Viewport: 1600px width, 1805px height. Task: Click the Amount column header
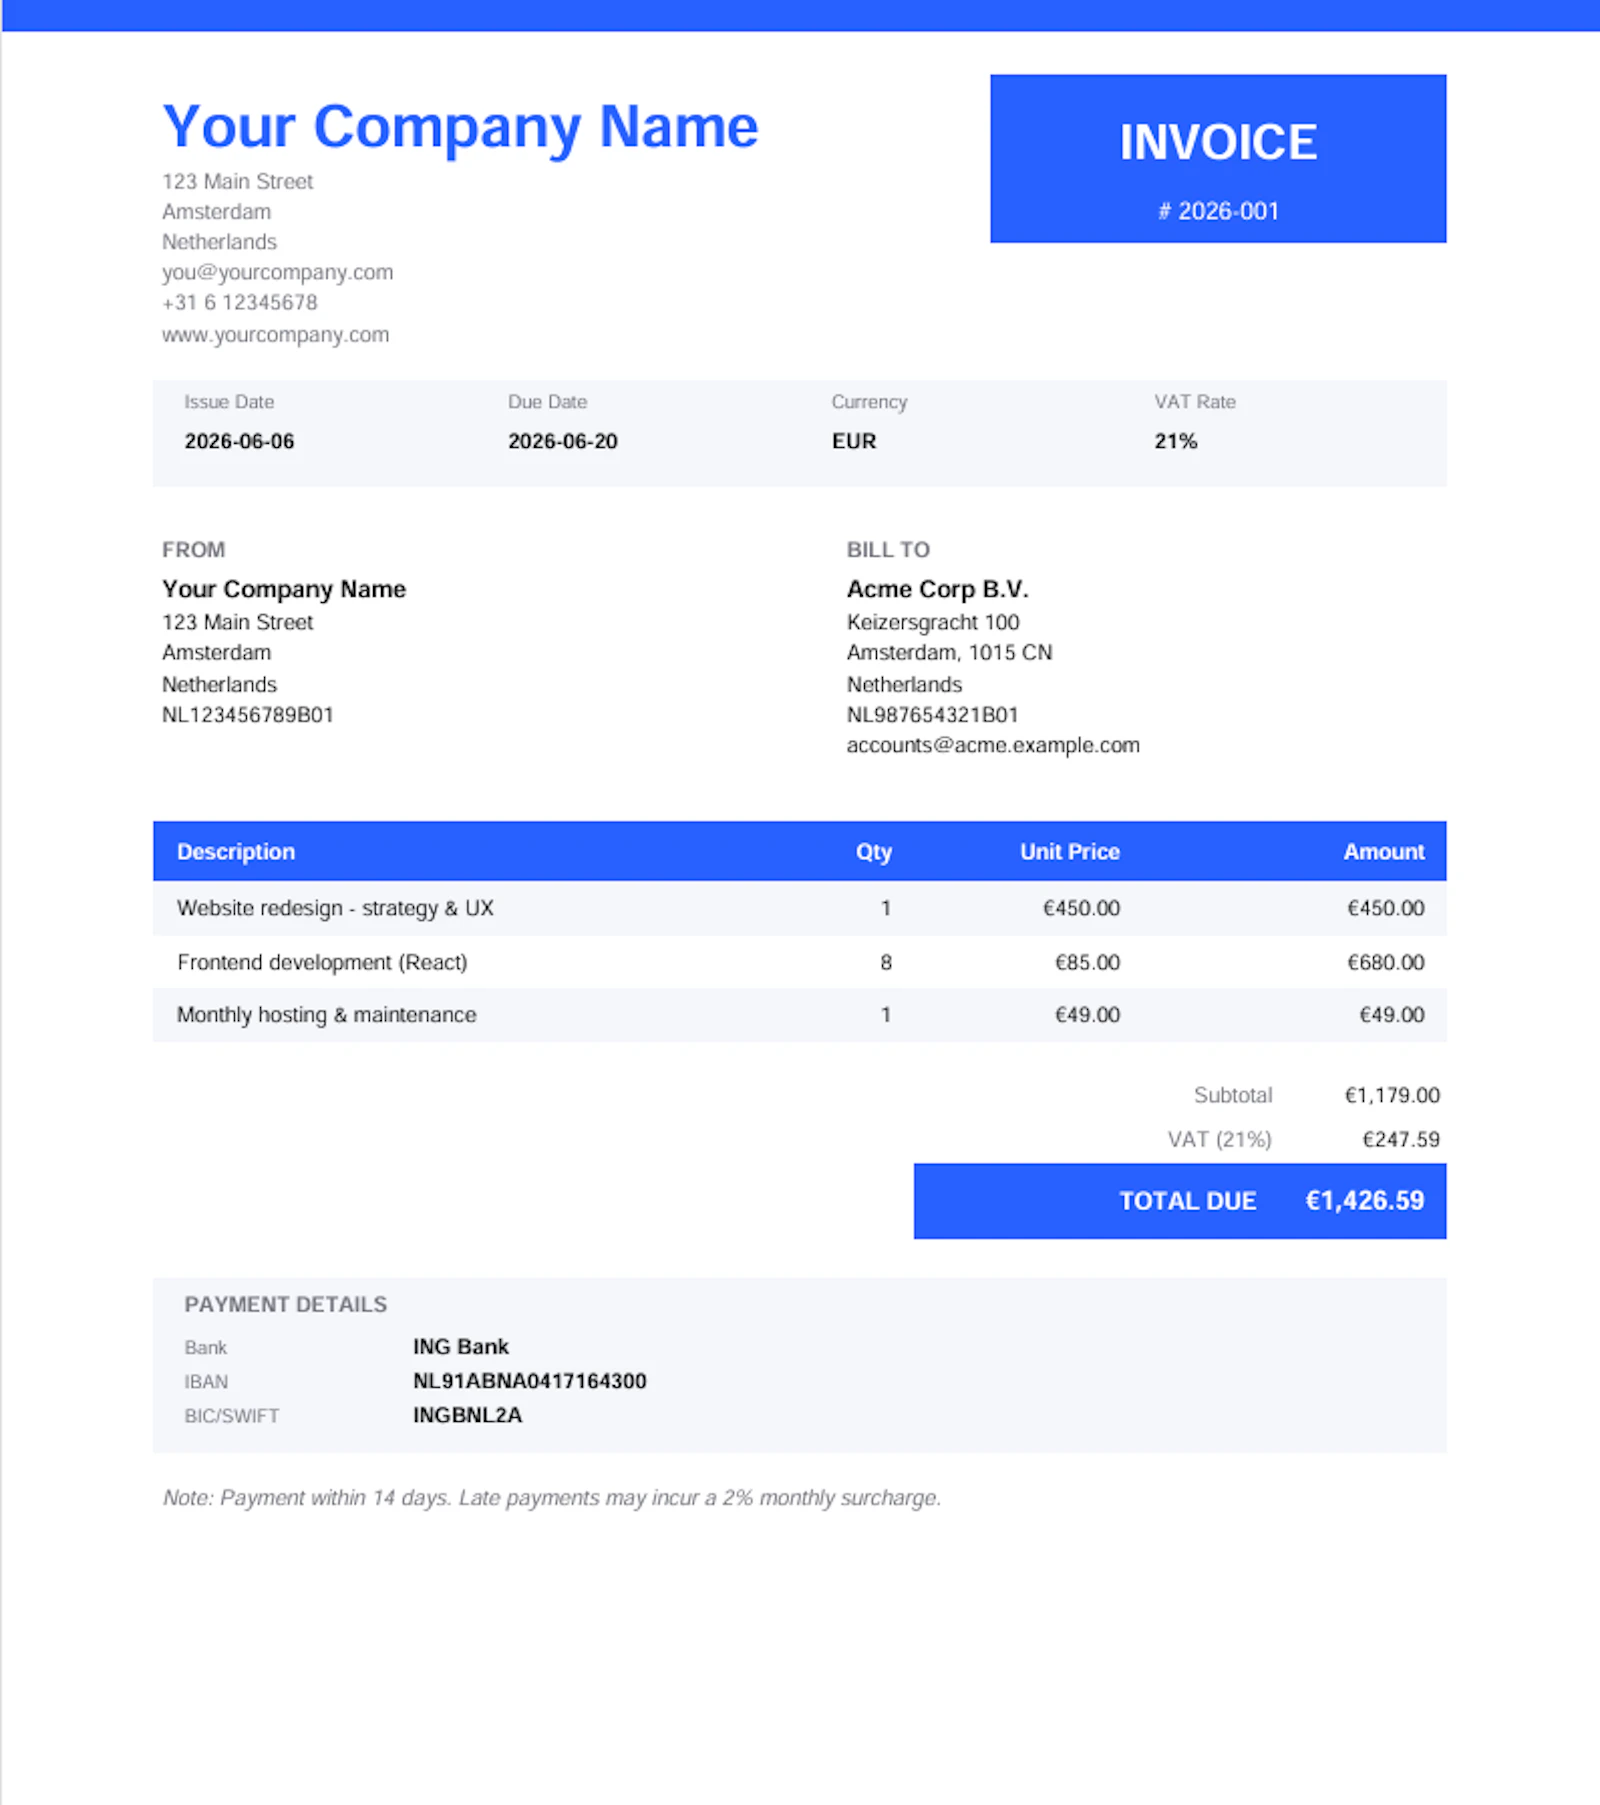(1383, 852)
